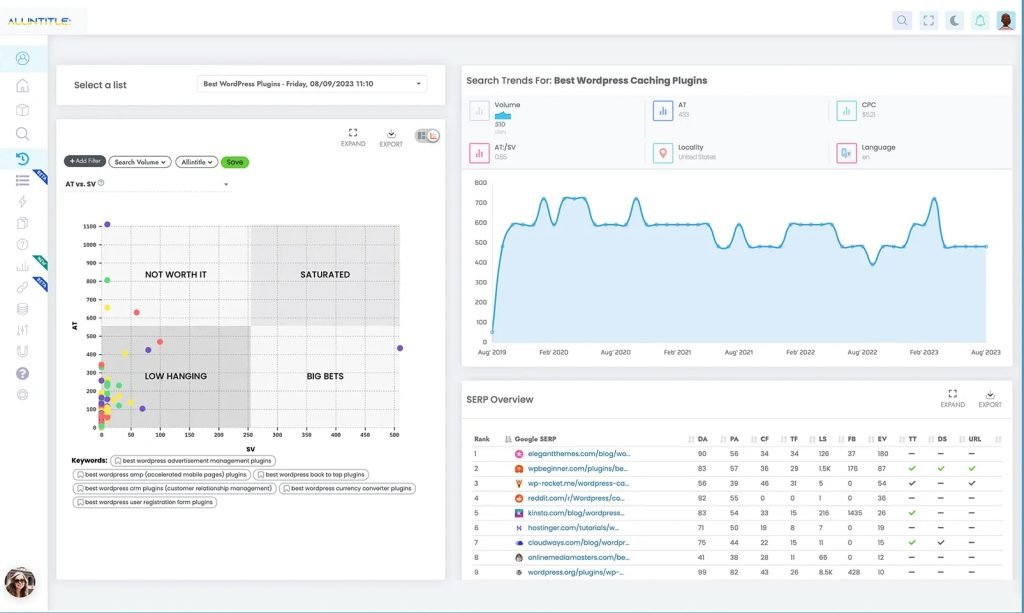Open the elegantthemes.com SERP link
This screenshot has height=613, width=1024.
click(579, 454)
